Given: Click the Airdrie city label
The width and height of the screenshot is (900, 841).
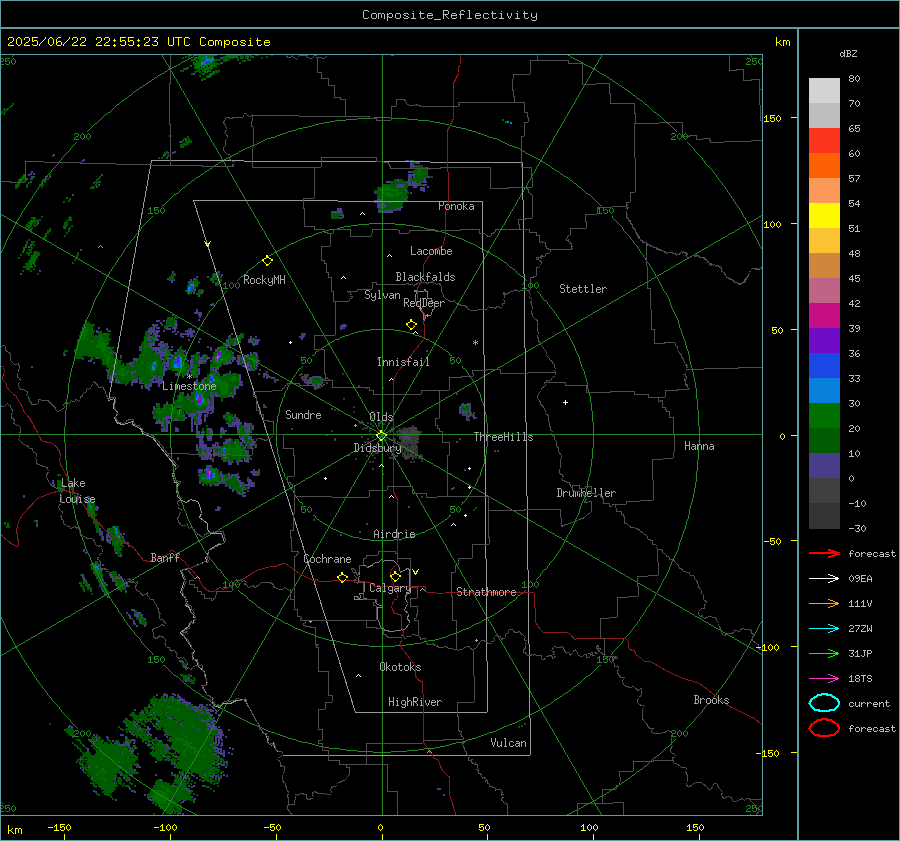Looking at the screenshot, I should pos(394,534).
